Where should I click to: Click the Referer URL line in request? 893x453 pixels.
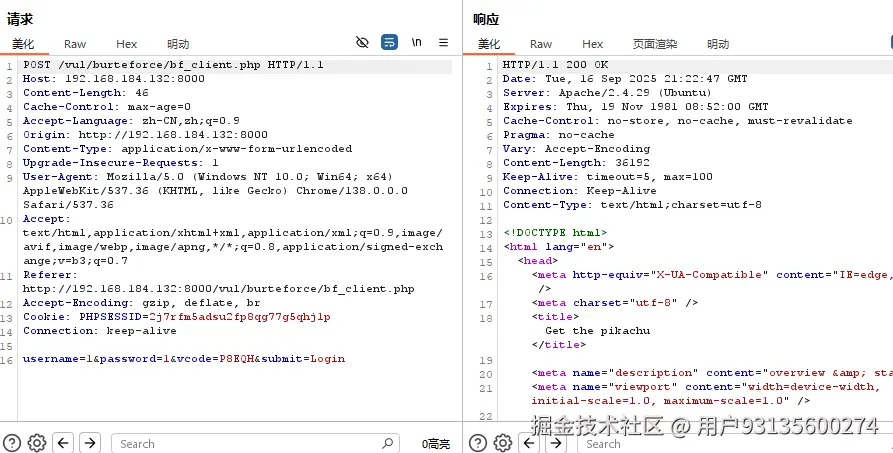pyautogui.click(x=219, y=288)
